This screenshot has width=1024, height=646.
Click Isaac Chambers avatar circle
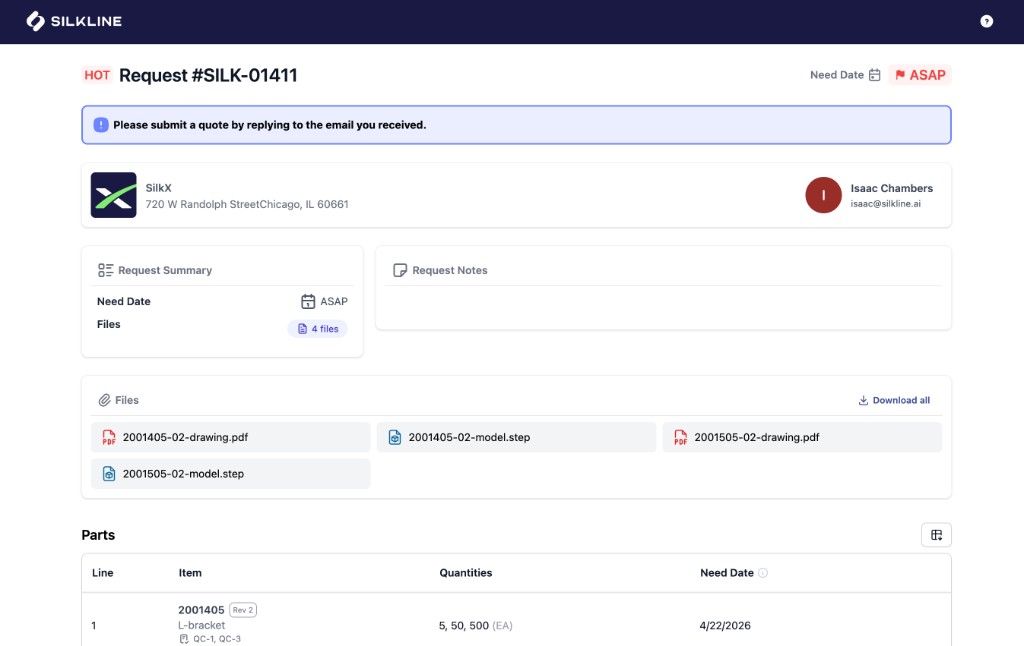click(823, 195)
